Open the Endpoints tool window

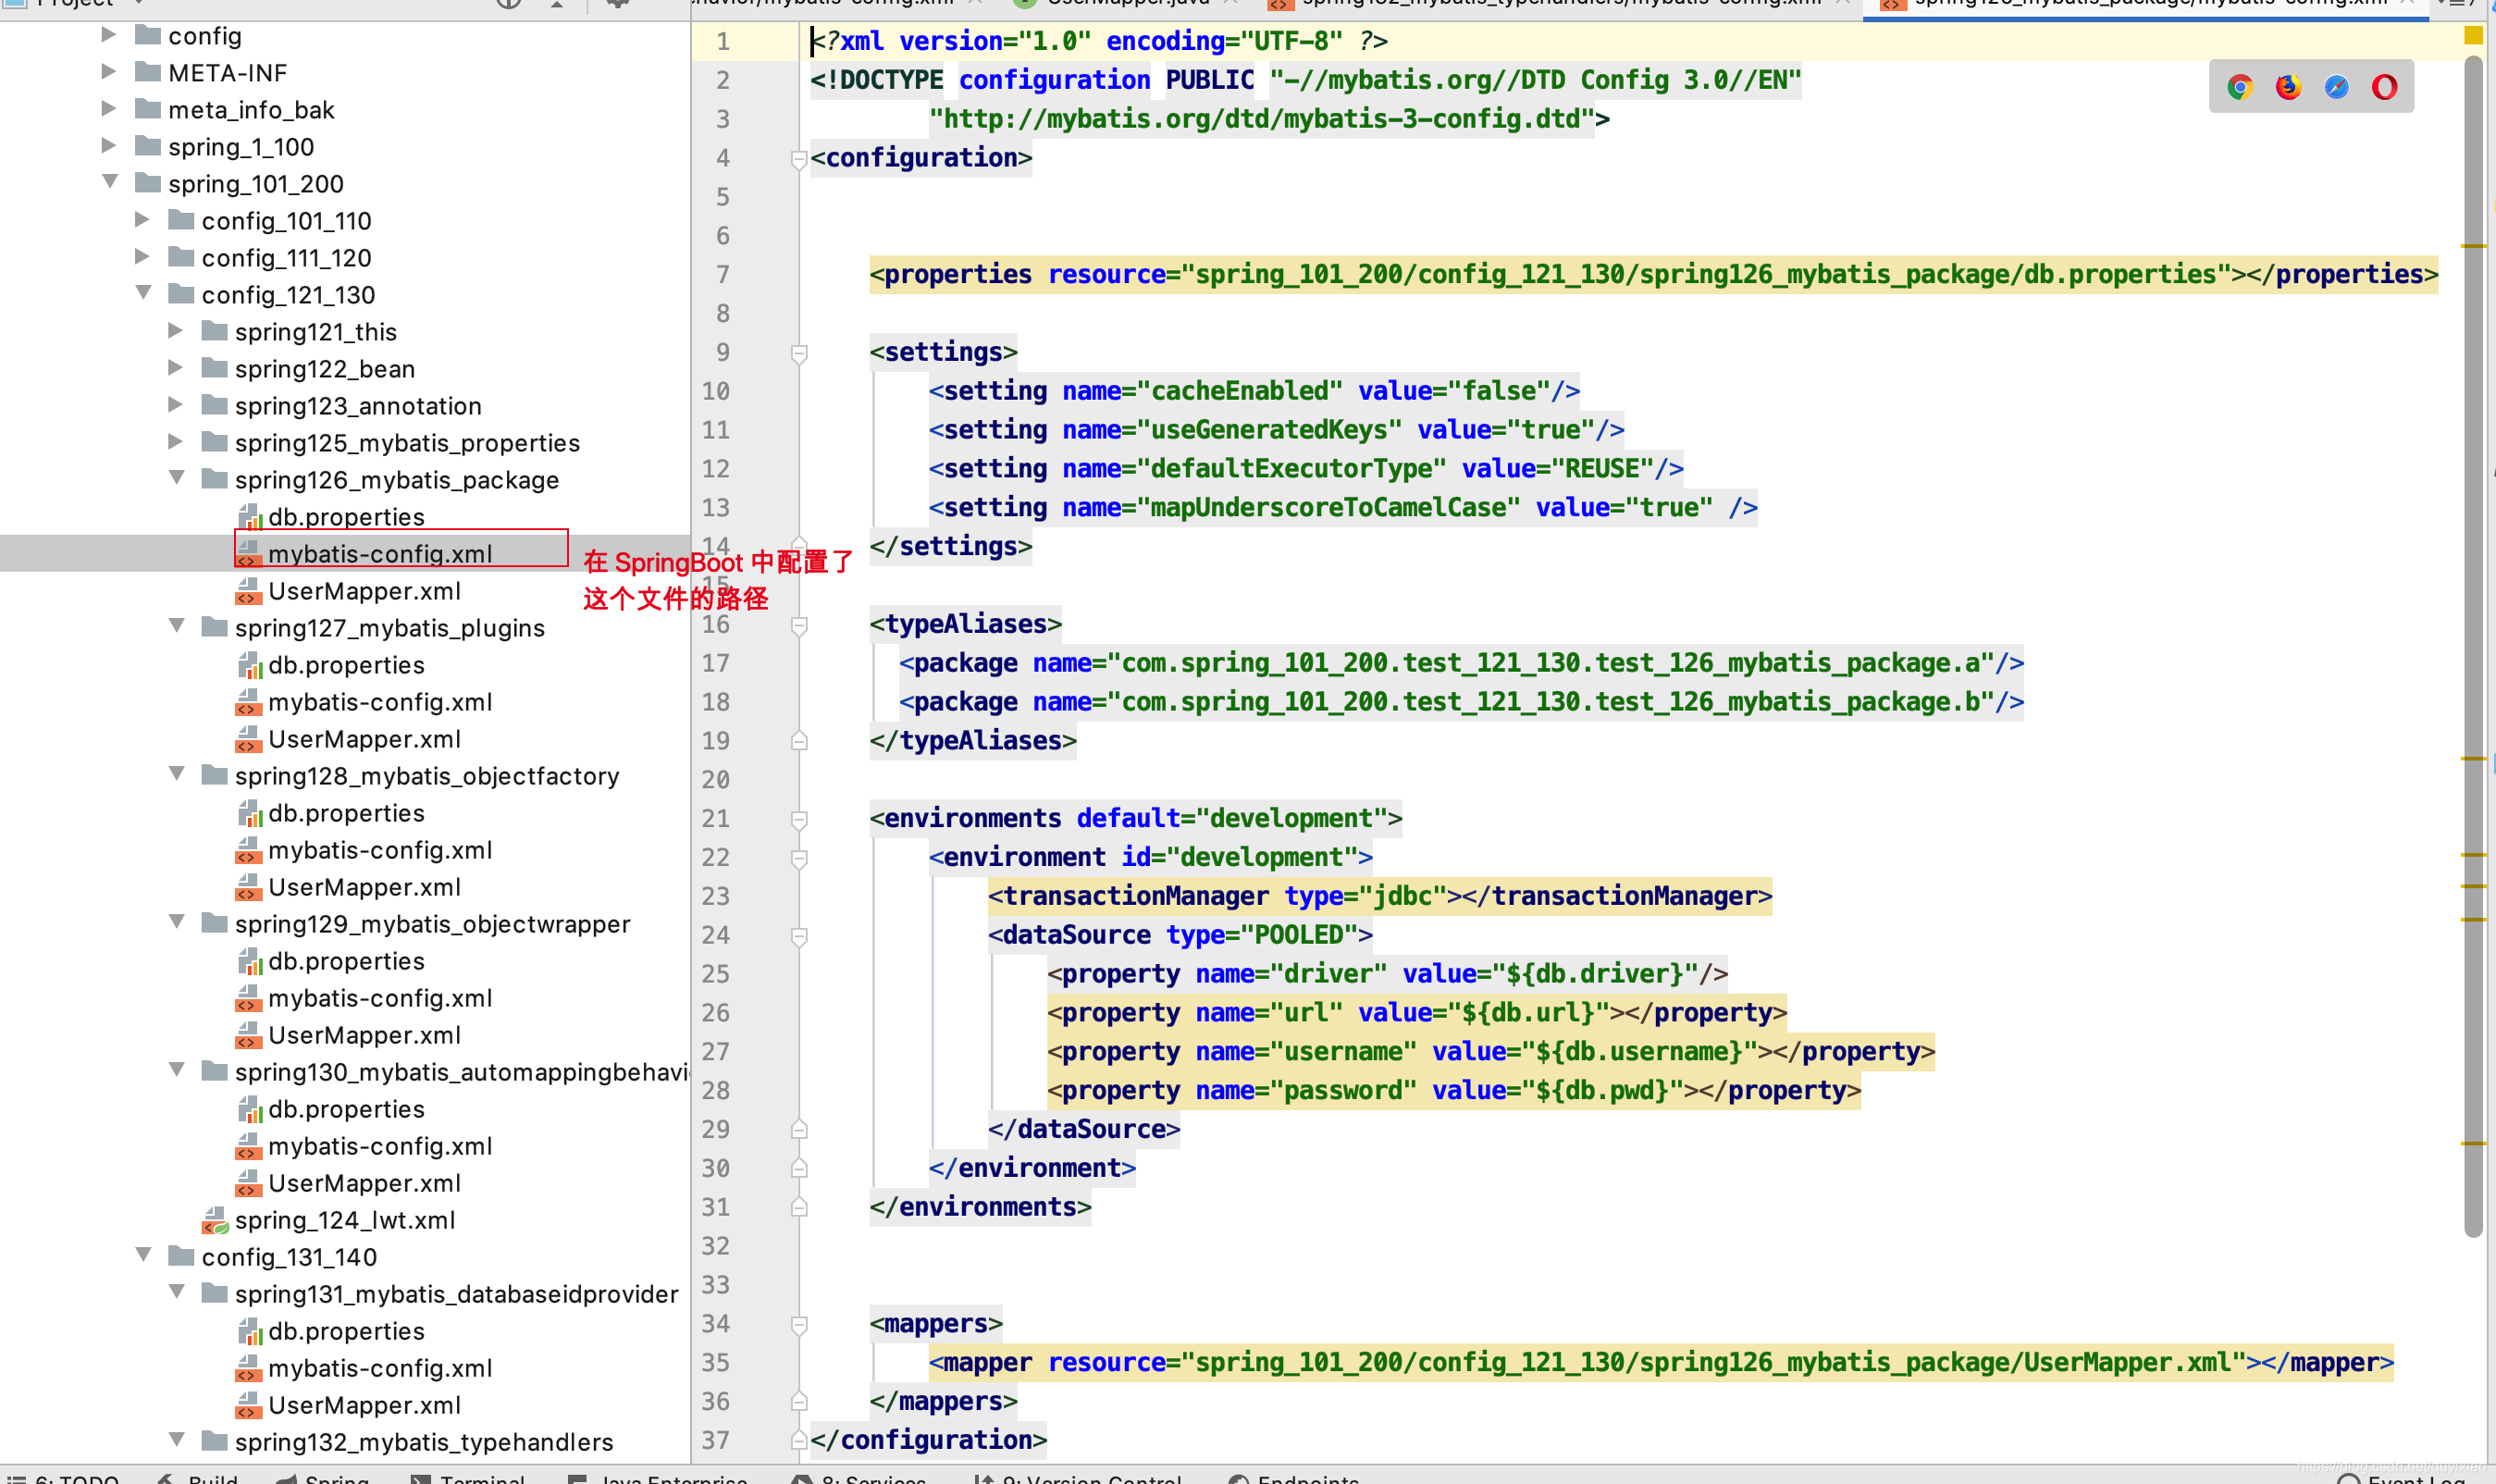click(x=1294, y=1478)
